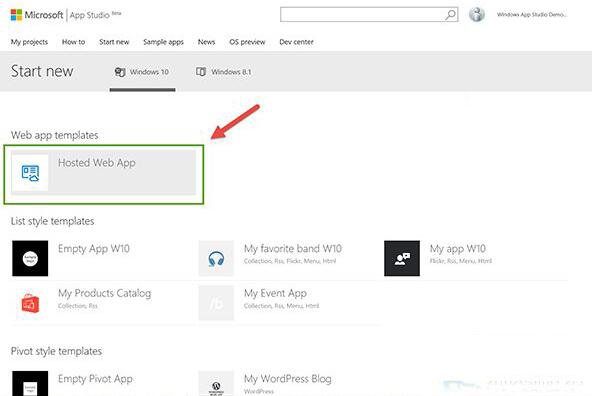Click the Windows 10 devices icon

pyautogui.click(x=120, y=72)
